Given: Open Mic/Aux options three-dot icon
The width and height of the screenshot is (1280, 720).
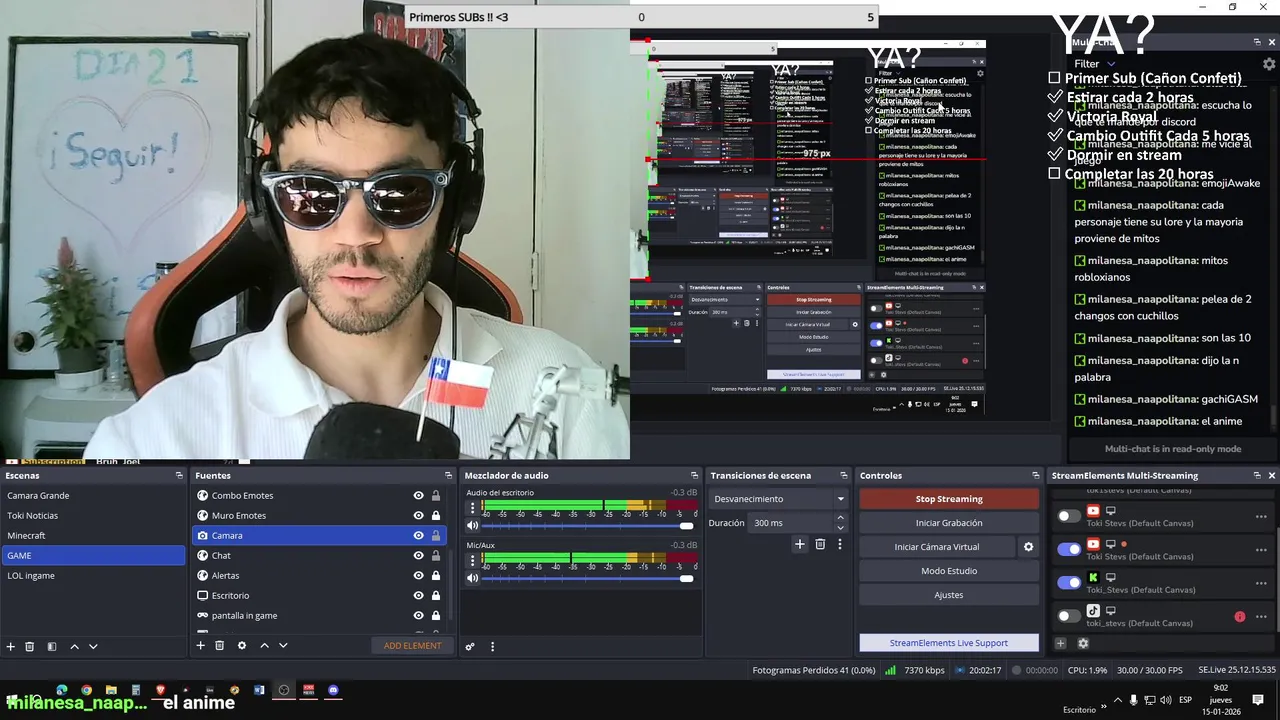Looking at the screenshot, I should [x=473, y=560].
